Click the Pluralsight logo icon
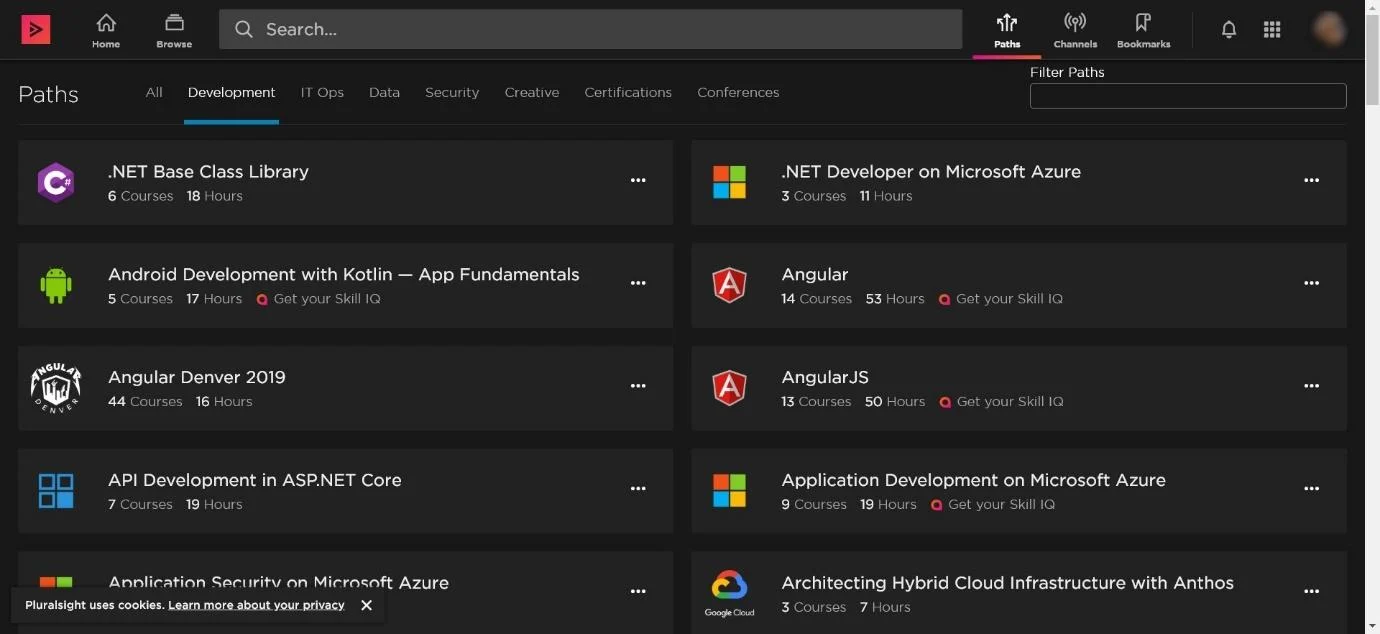This screenshot has width=1380, height=634. tap(36, 29)
